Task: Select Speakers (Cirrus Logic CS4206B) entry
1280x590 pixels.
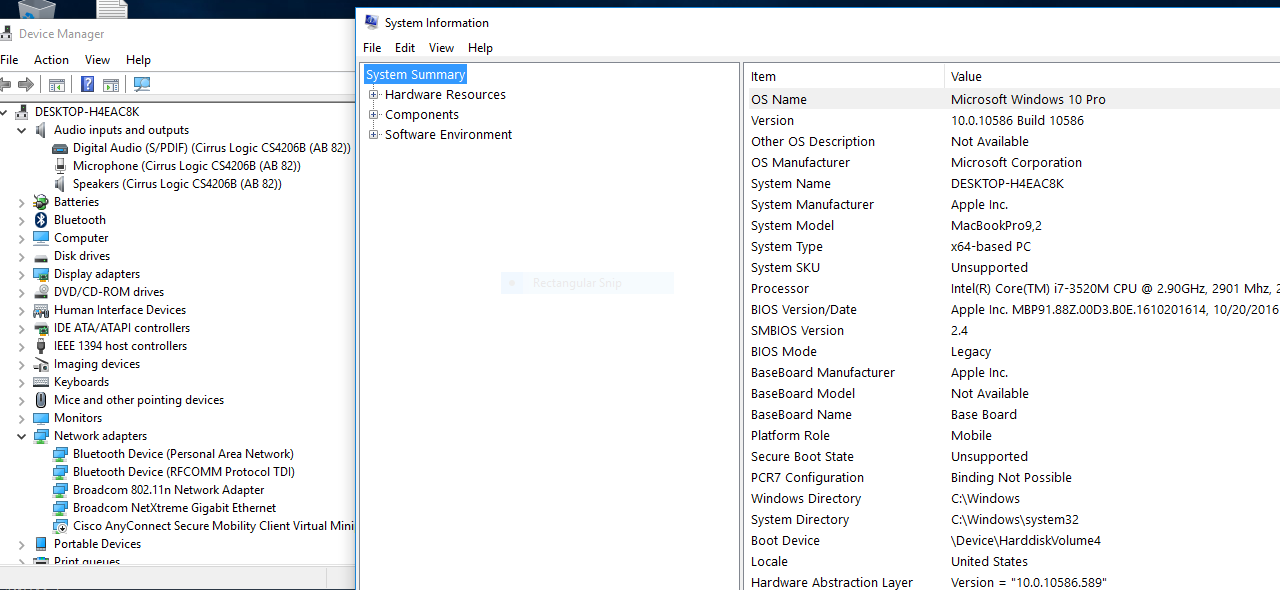Action: (177, 184)
